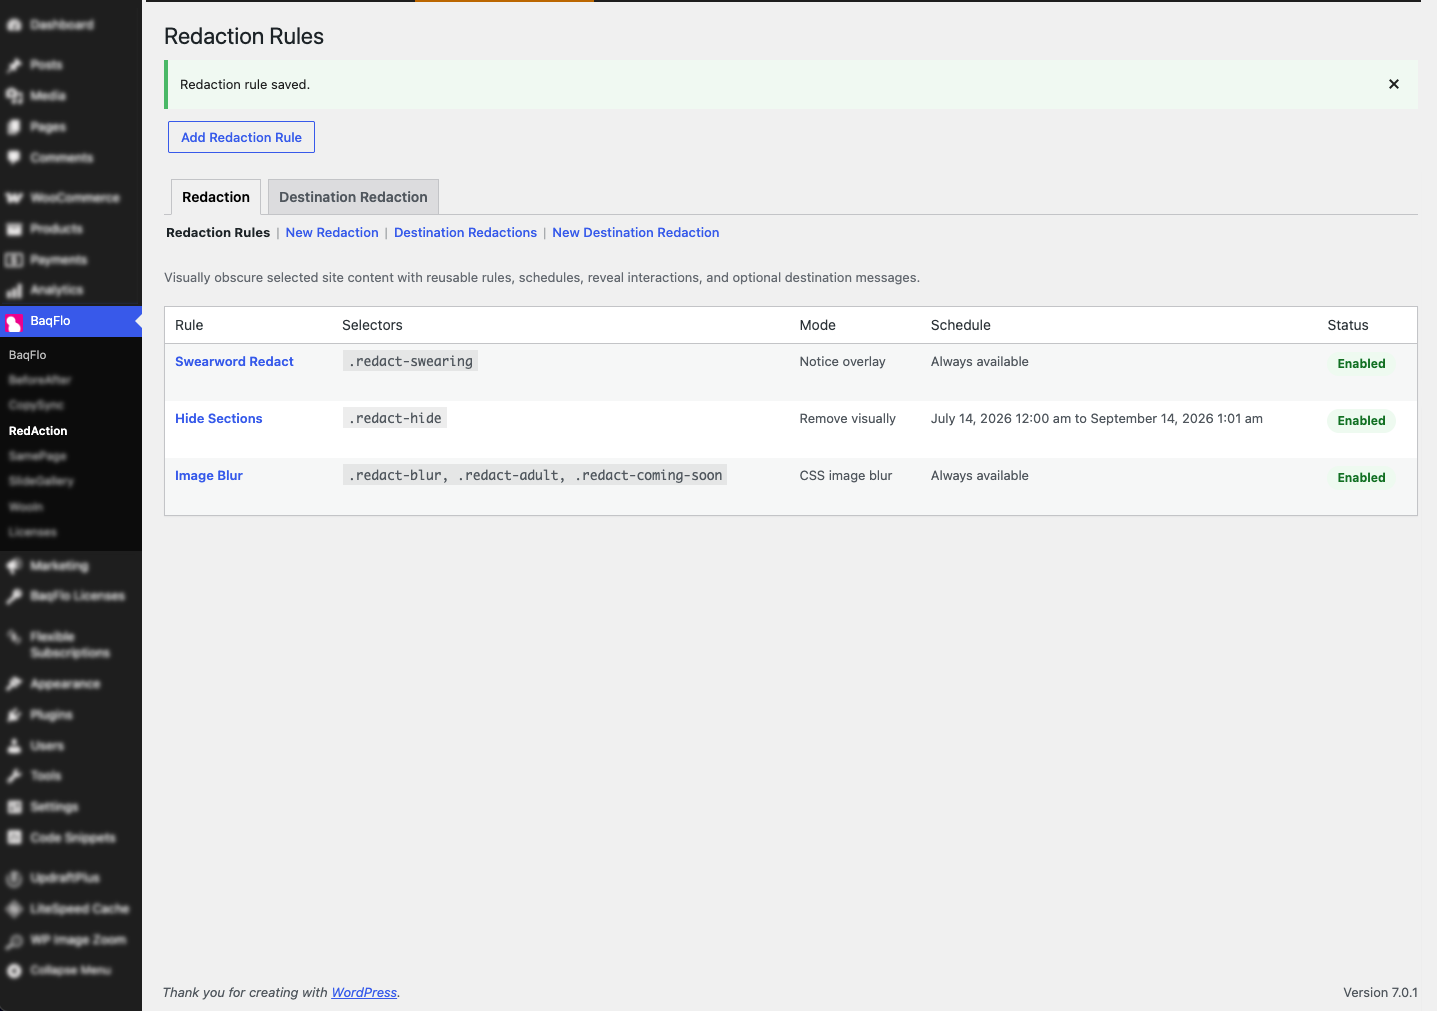The width and height of the screenshot is (1437, 1011).
Task: Click the pink BaqFlo logo icon
Action: click(14, 322)
